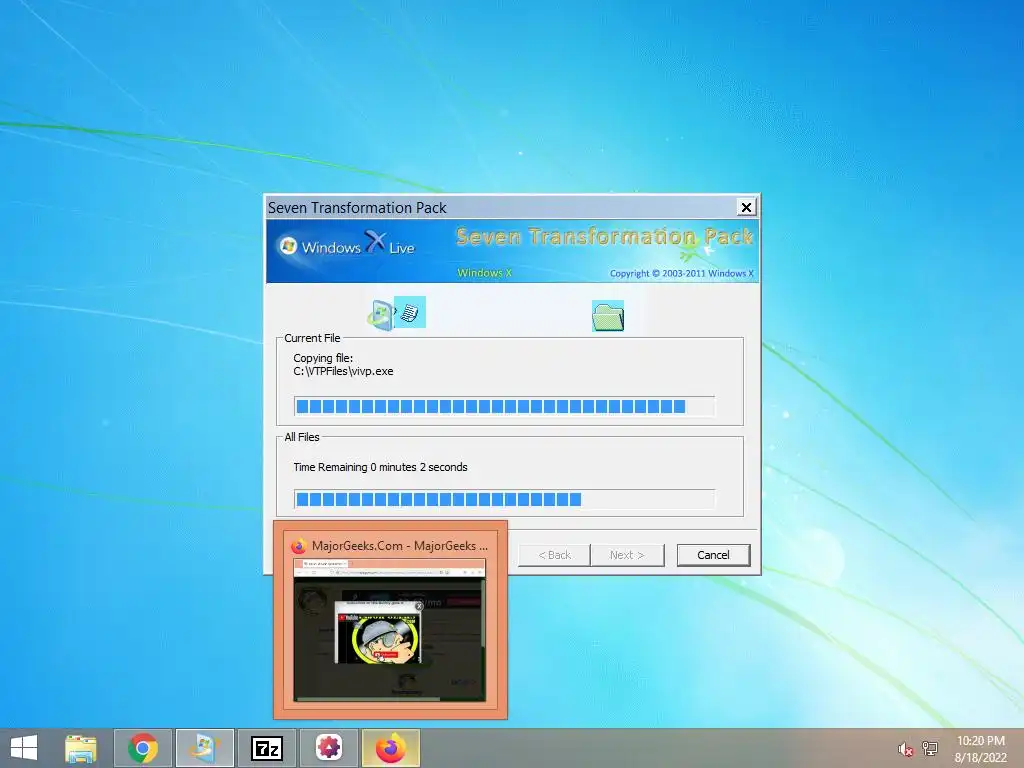The width and height of the screenshot is (1024, 768).
Task: Click the C:\VTPFiles\vivp.exe file path text
Action: [344, 372]
